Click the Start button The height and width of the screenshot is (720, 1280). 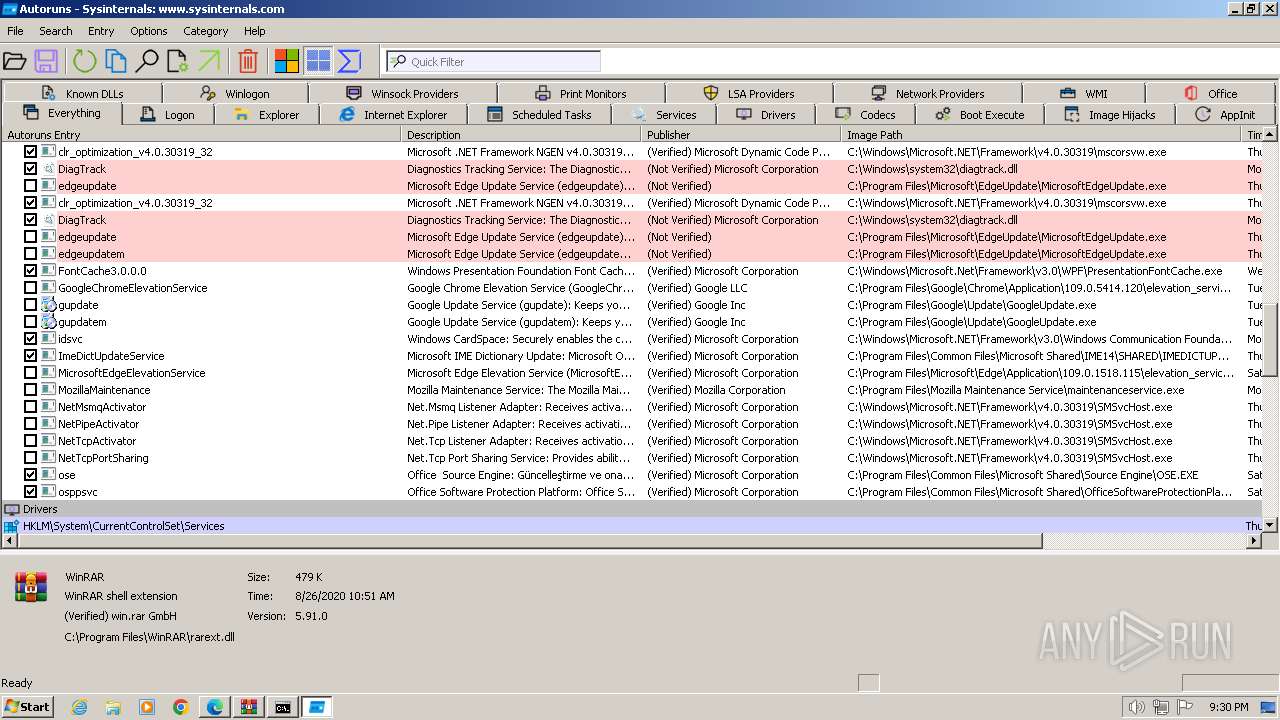(x=28, y=707)
